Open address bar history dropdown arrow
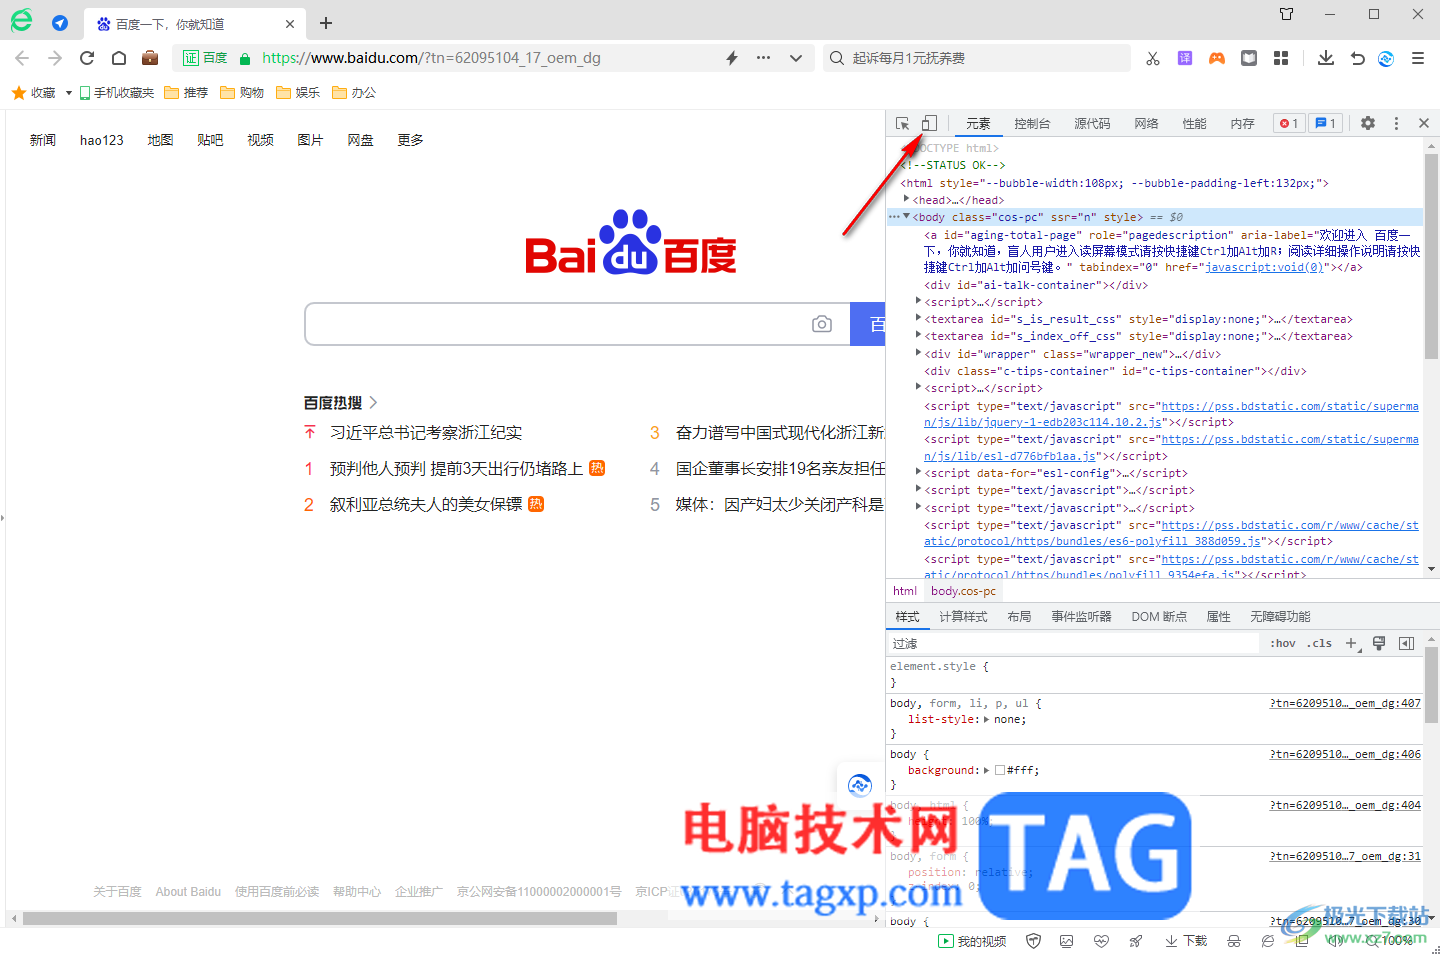 pos(796,58)
